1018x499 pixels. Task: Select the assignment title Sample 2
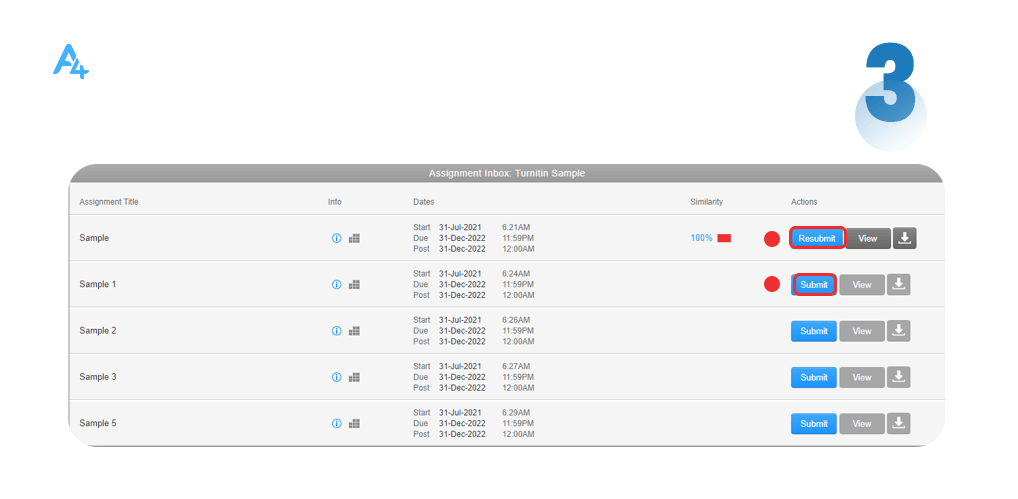pyautogui.click(x=98, y=331)
